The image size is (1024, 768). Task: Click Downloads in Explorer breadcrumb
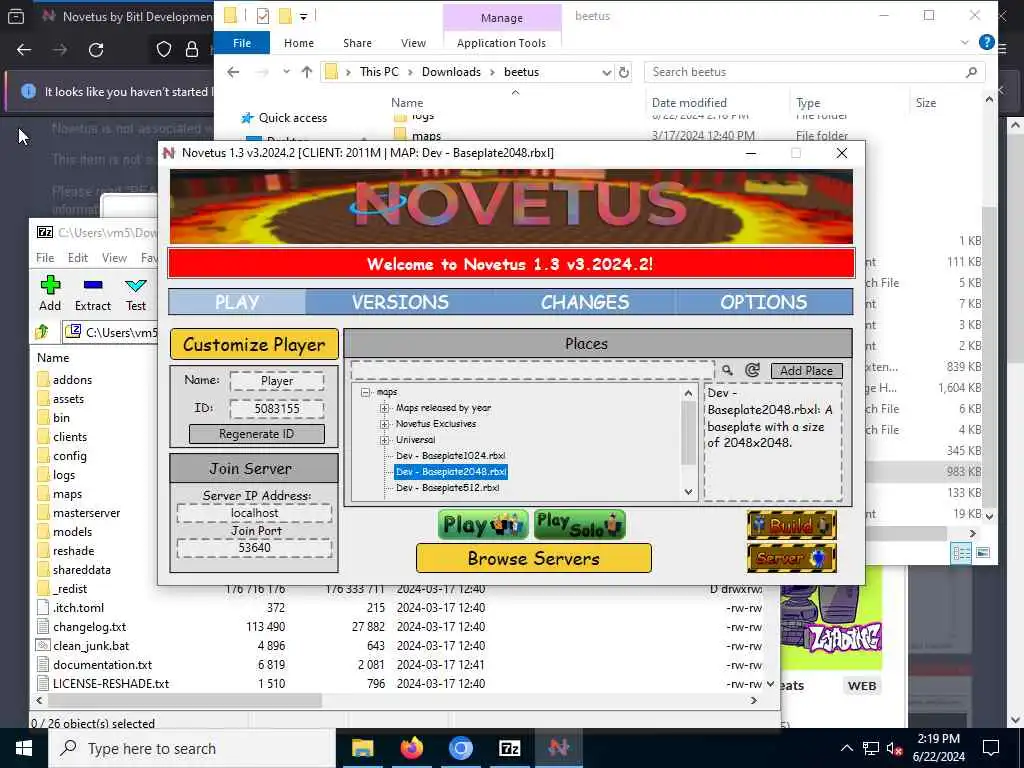click(x=451, y=72)
